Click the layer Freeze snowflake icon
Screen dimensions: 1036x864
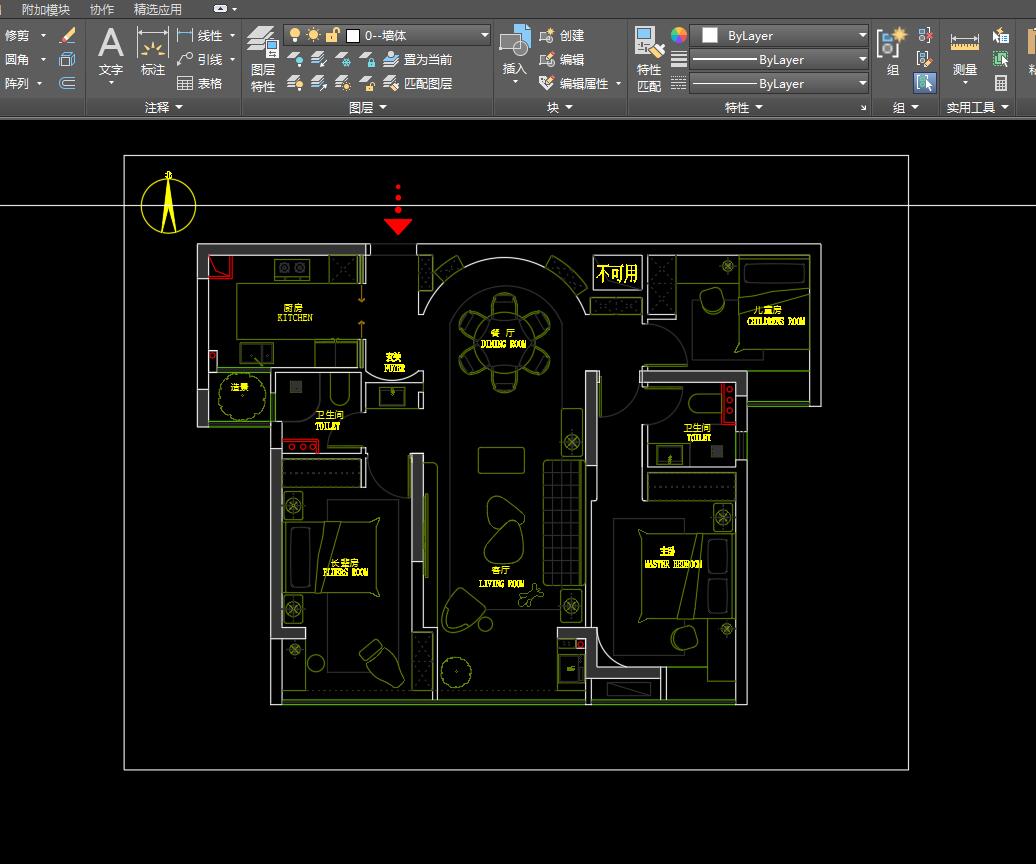tap(343, 60)
